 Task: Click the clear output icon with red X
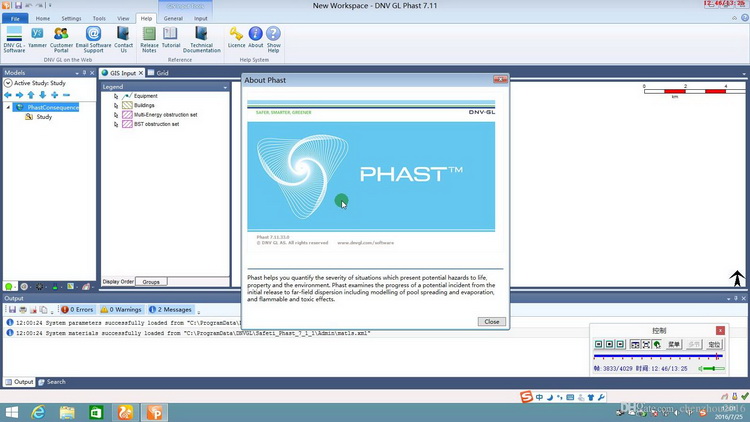33,310
